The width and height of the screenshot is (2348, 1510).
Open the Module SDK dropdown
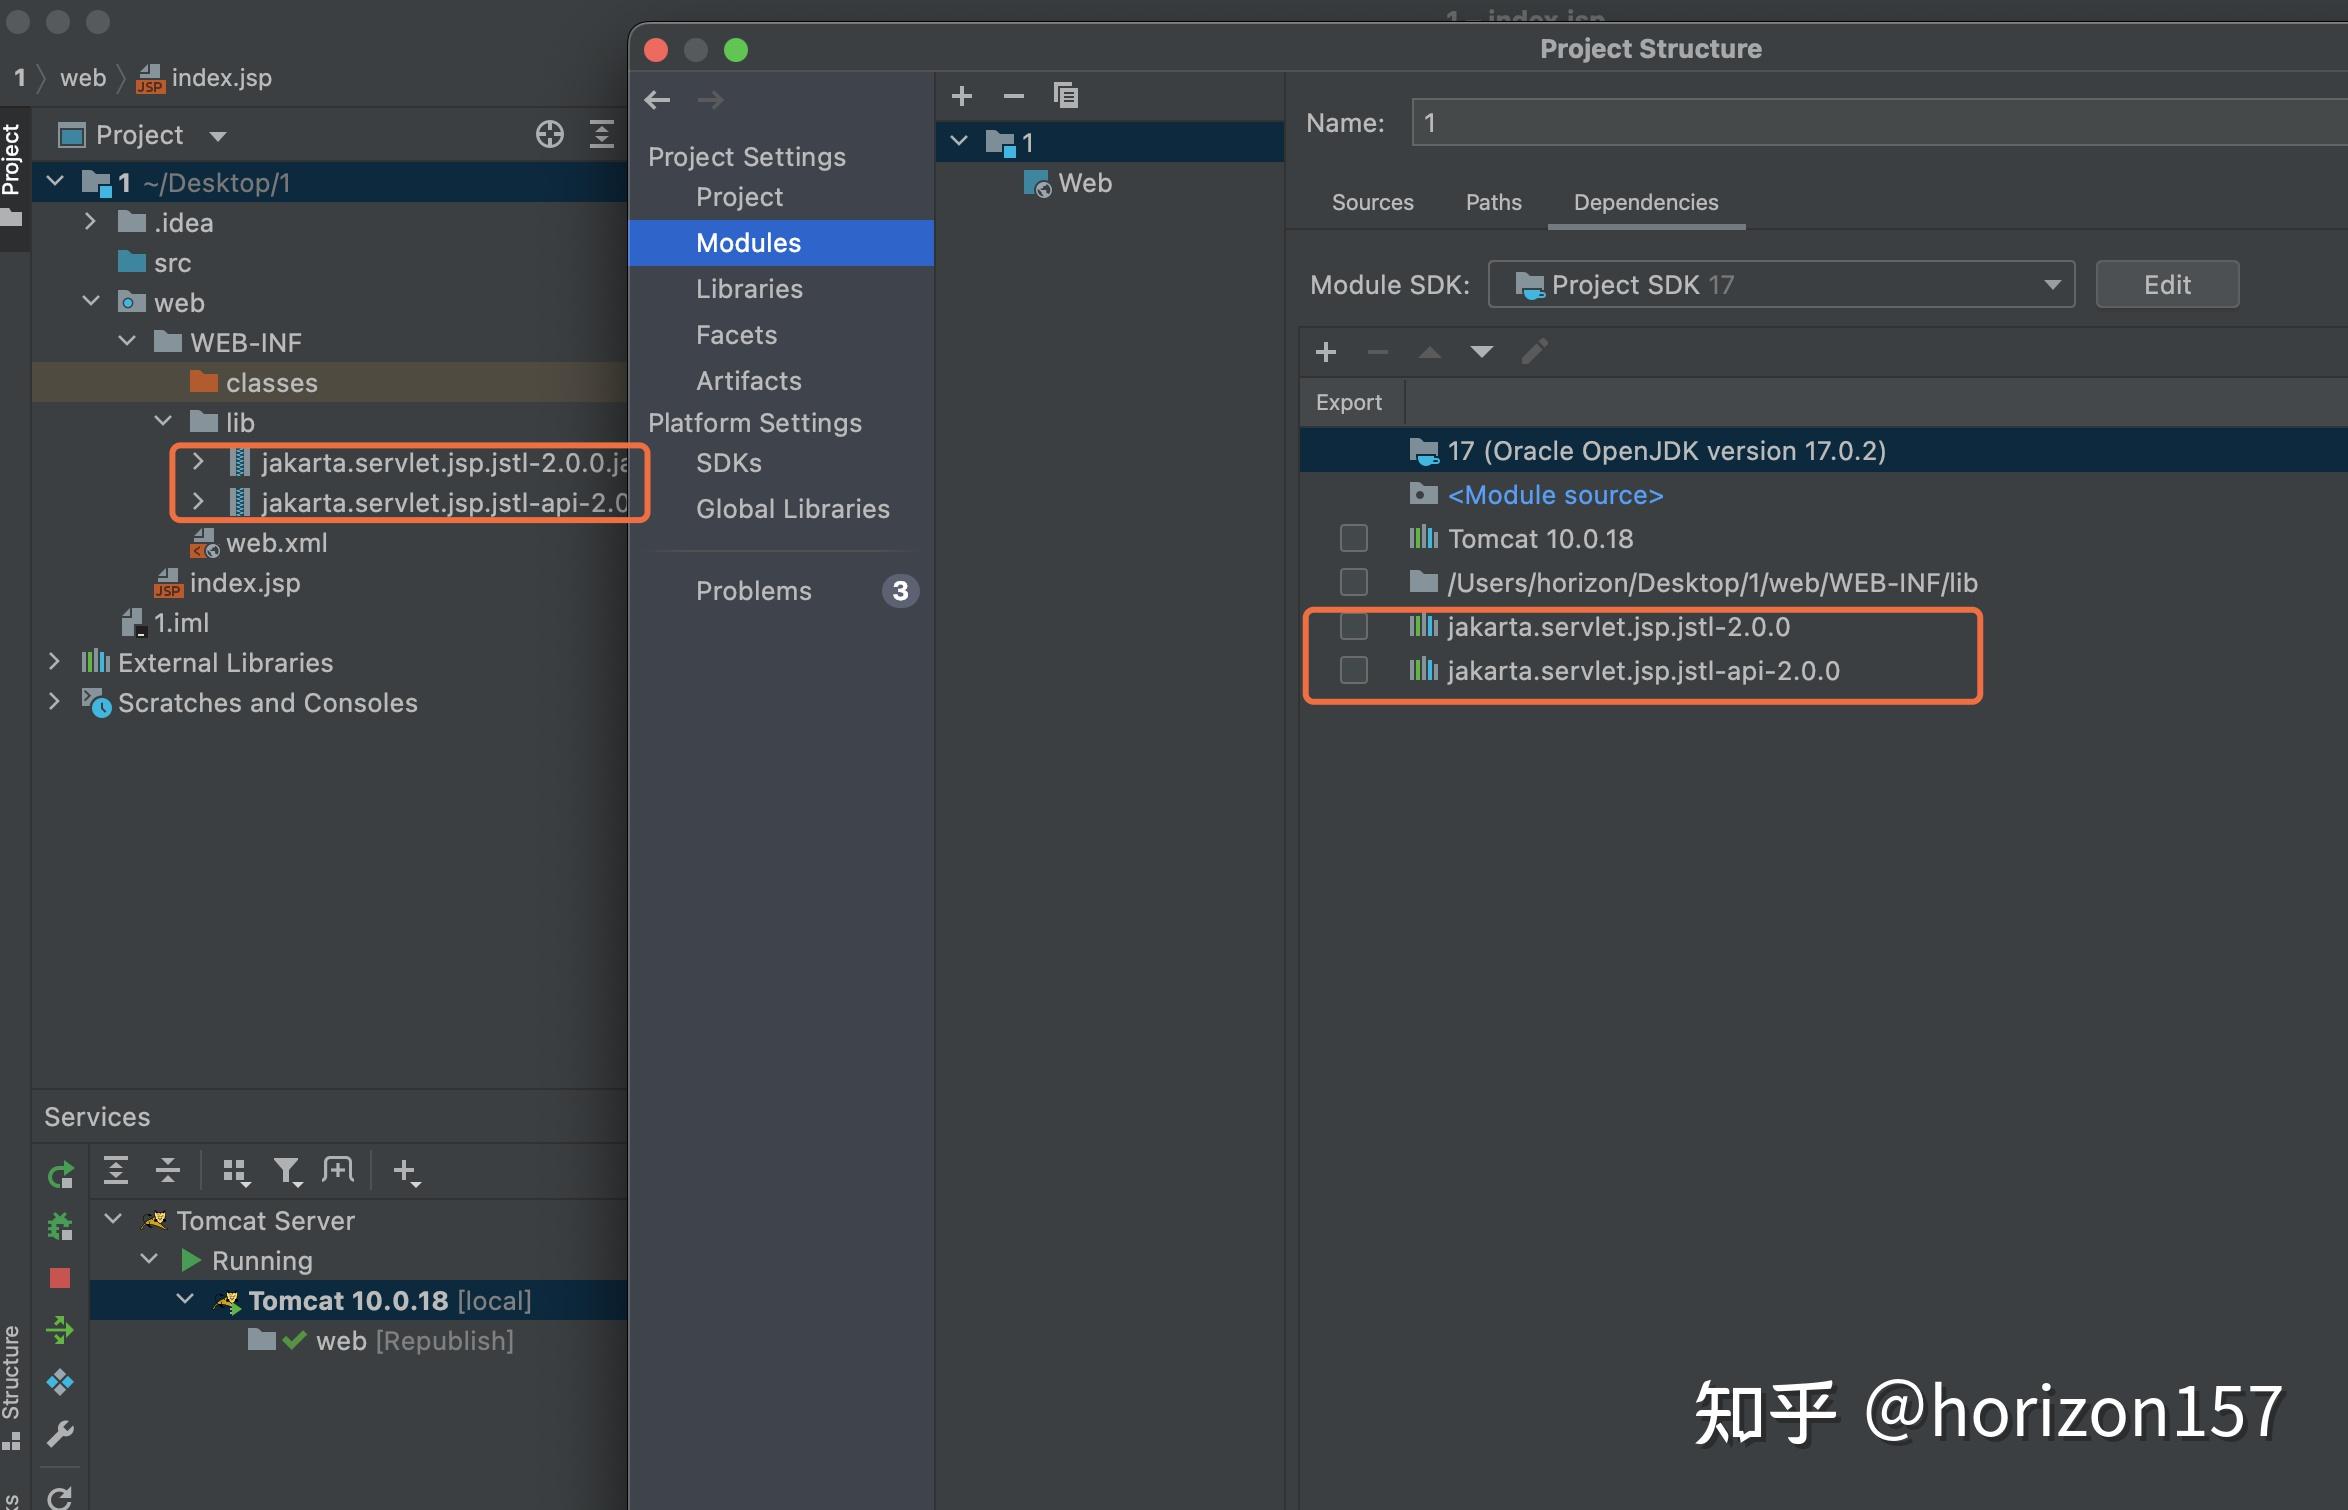point(1780,285)
